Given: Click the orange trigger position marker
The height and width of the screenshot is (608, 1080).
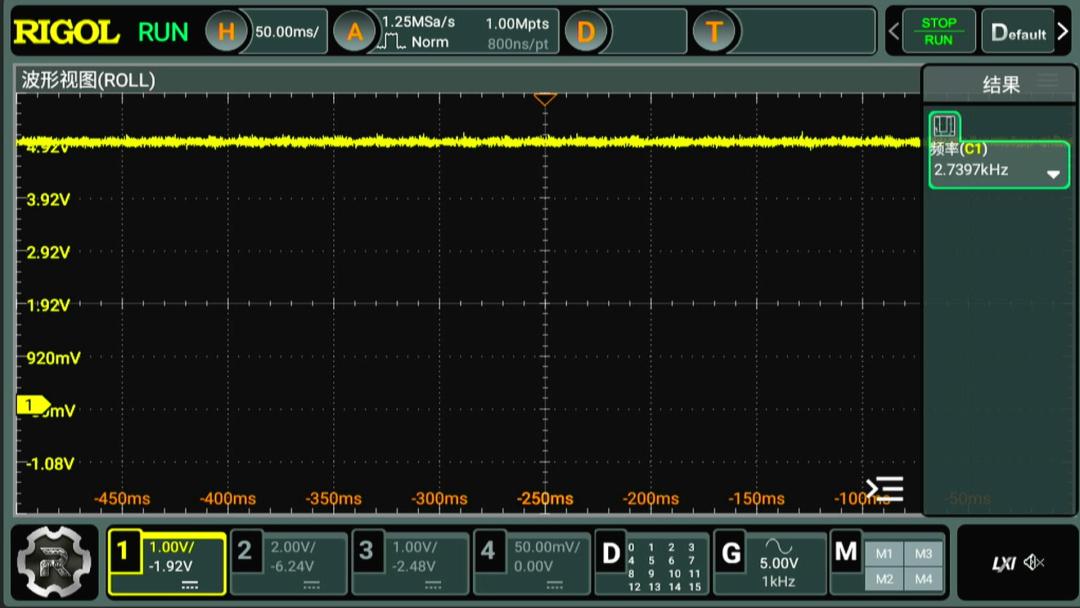Looking at the screenshot, I should coord(545,99).
